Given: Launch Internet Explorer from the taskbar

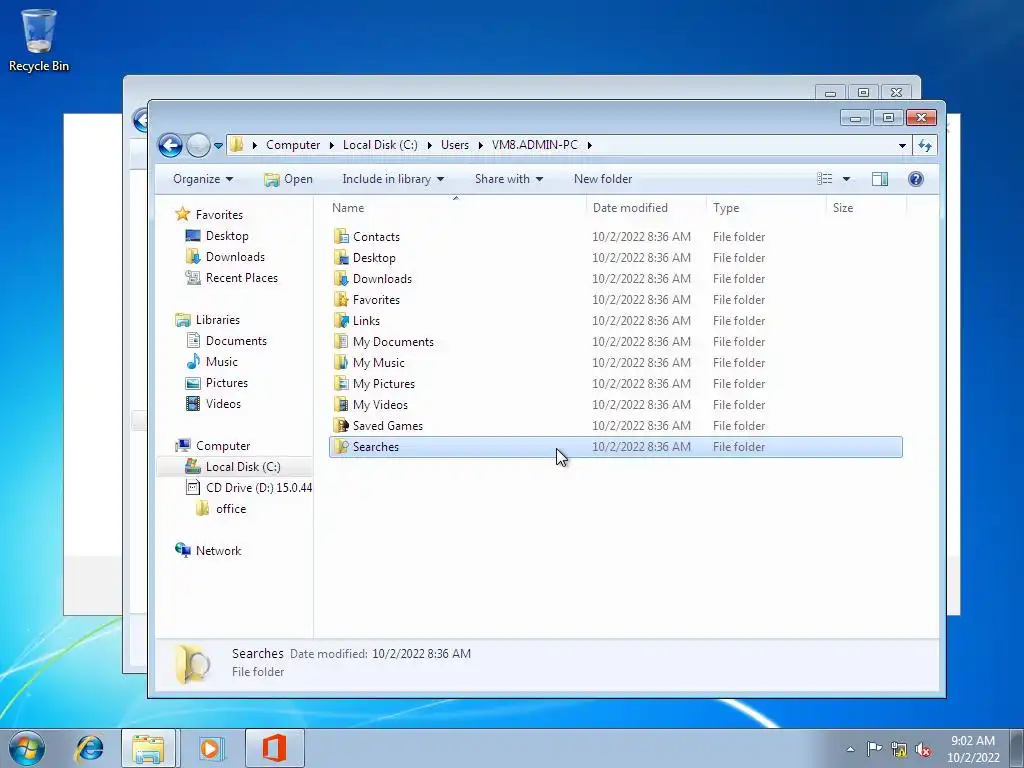Looking at the screenshot, I should coord(89,748).
